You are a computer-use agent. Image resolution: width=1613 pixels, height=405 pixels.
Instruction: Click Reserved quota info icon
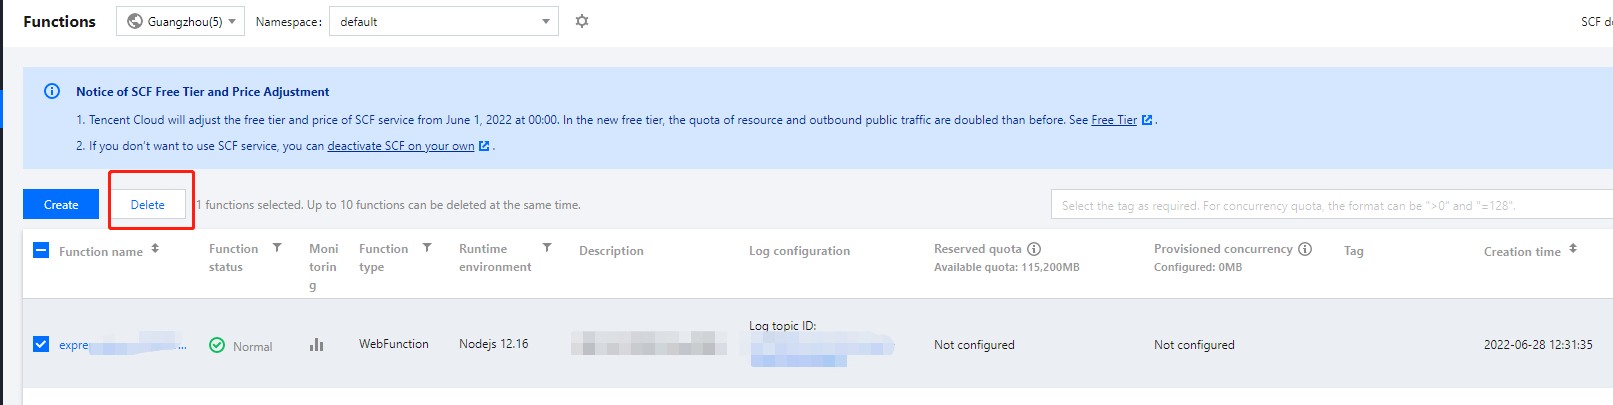coord(1034,249)
